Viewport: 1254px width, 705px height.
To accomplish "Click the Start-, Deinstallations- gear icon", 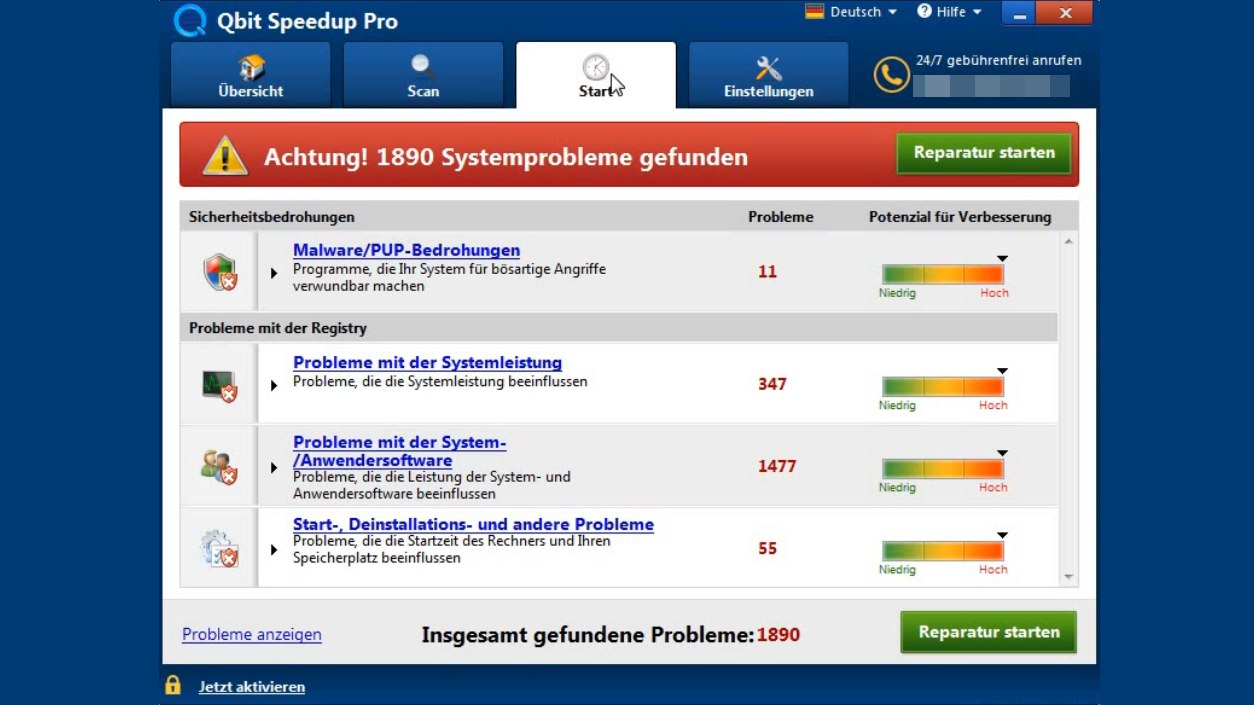I will (x=219, y=548).
